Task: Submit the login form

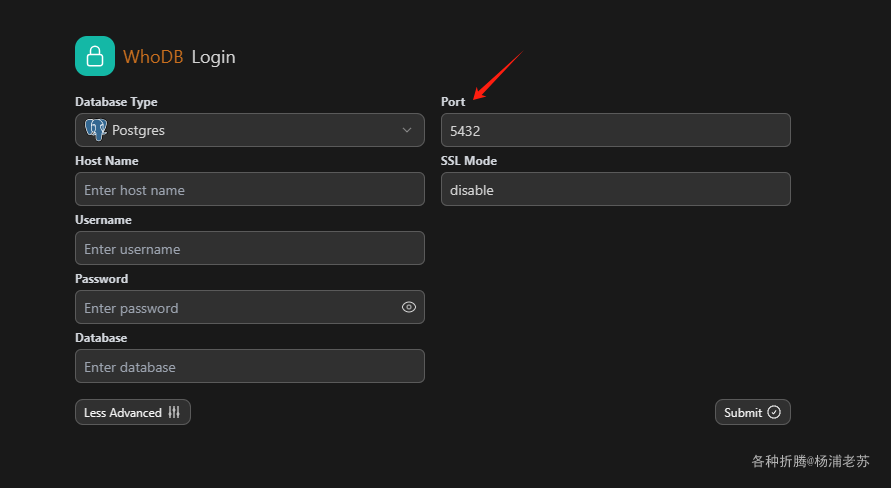Action: (752, 412)
